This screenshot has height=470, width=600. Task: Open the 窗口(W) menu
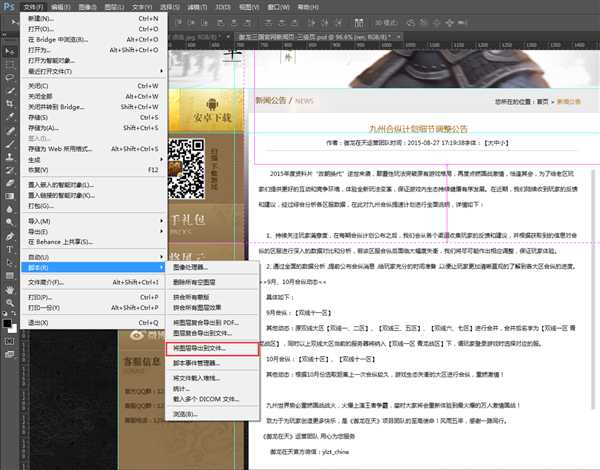pos(278,7)
